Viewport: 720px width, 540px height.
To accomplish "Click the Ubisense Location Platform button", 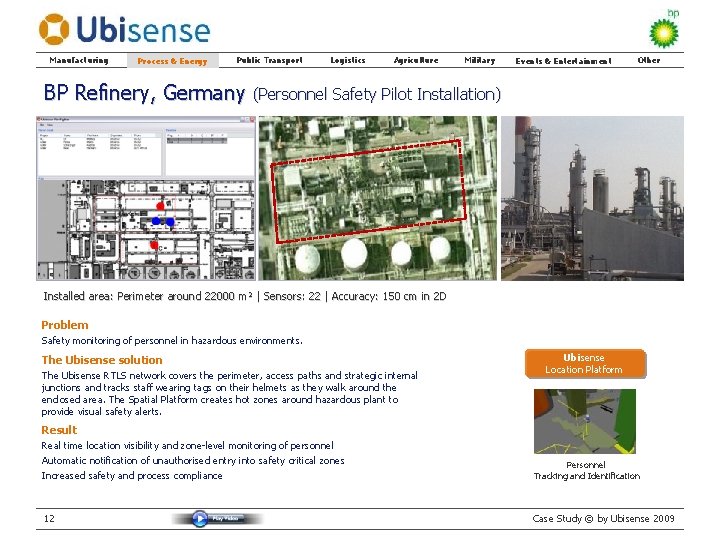I will point(585,364).
